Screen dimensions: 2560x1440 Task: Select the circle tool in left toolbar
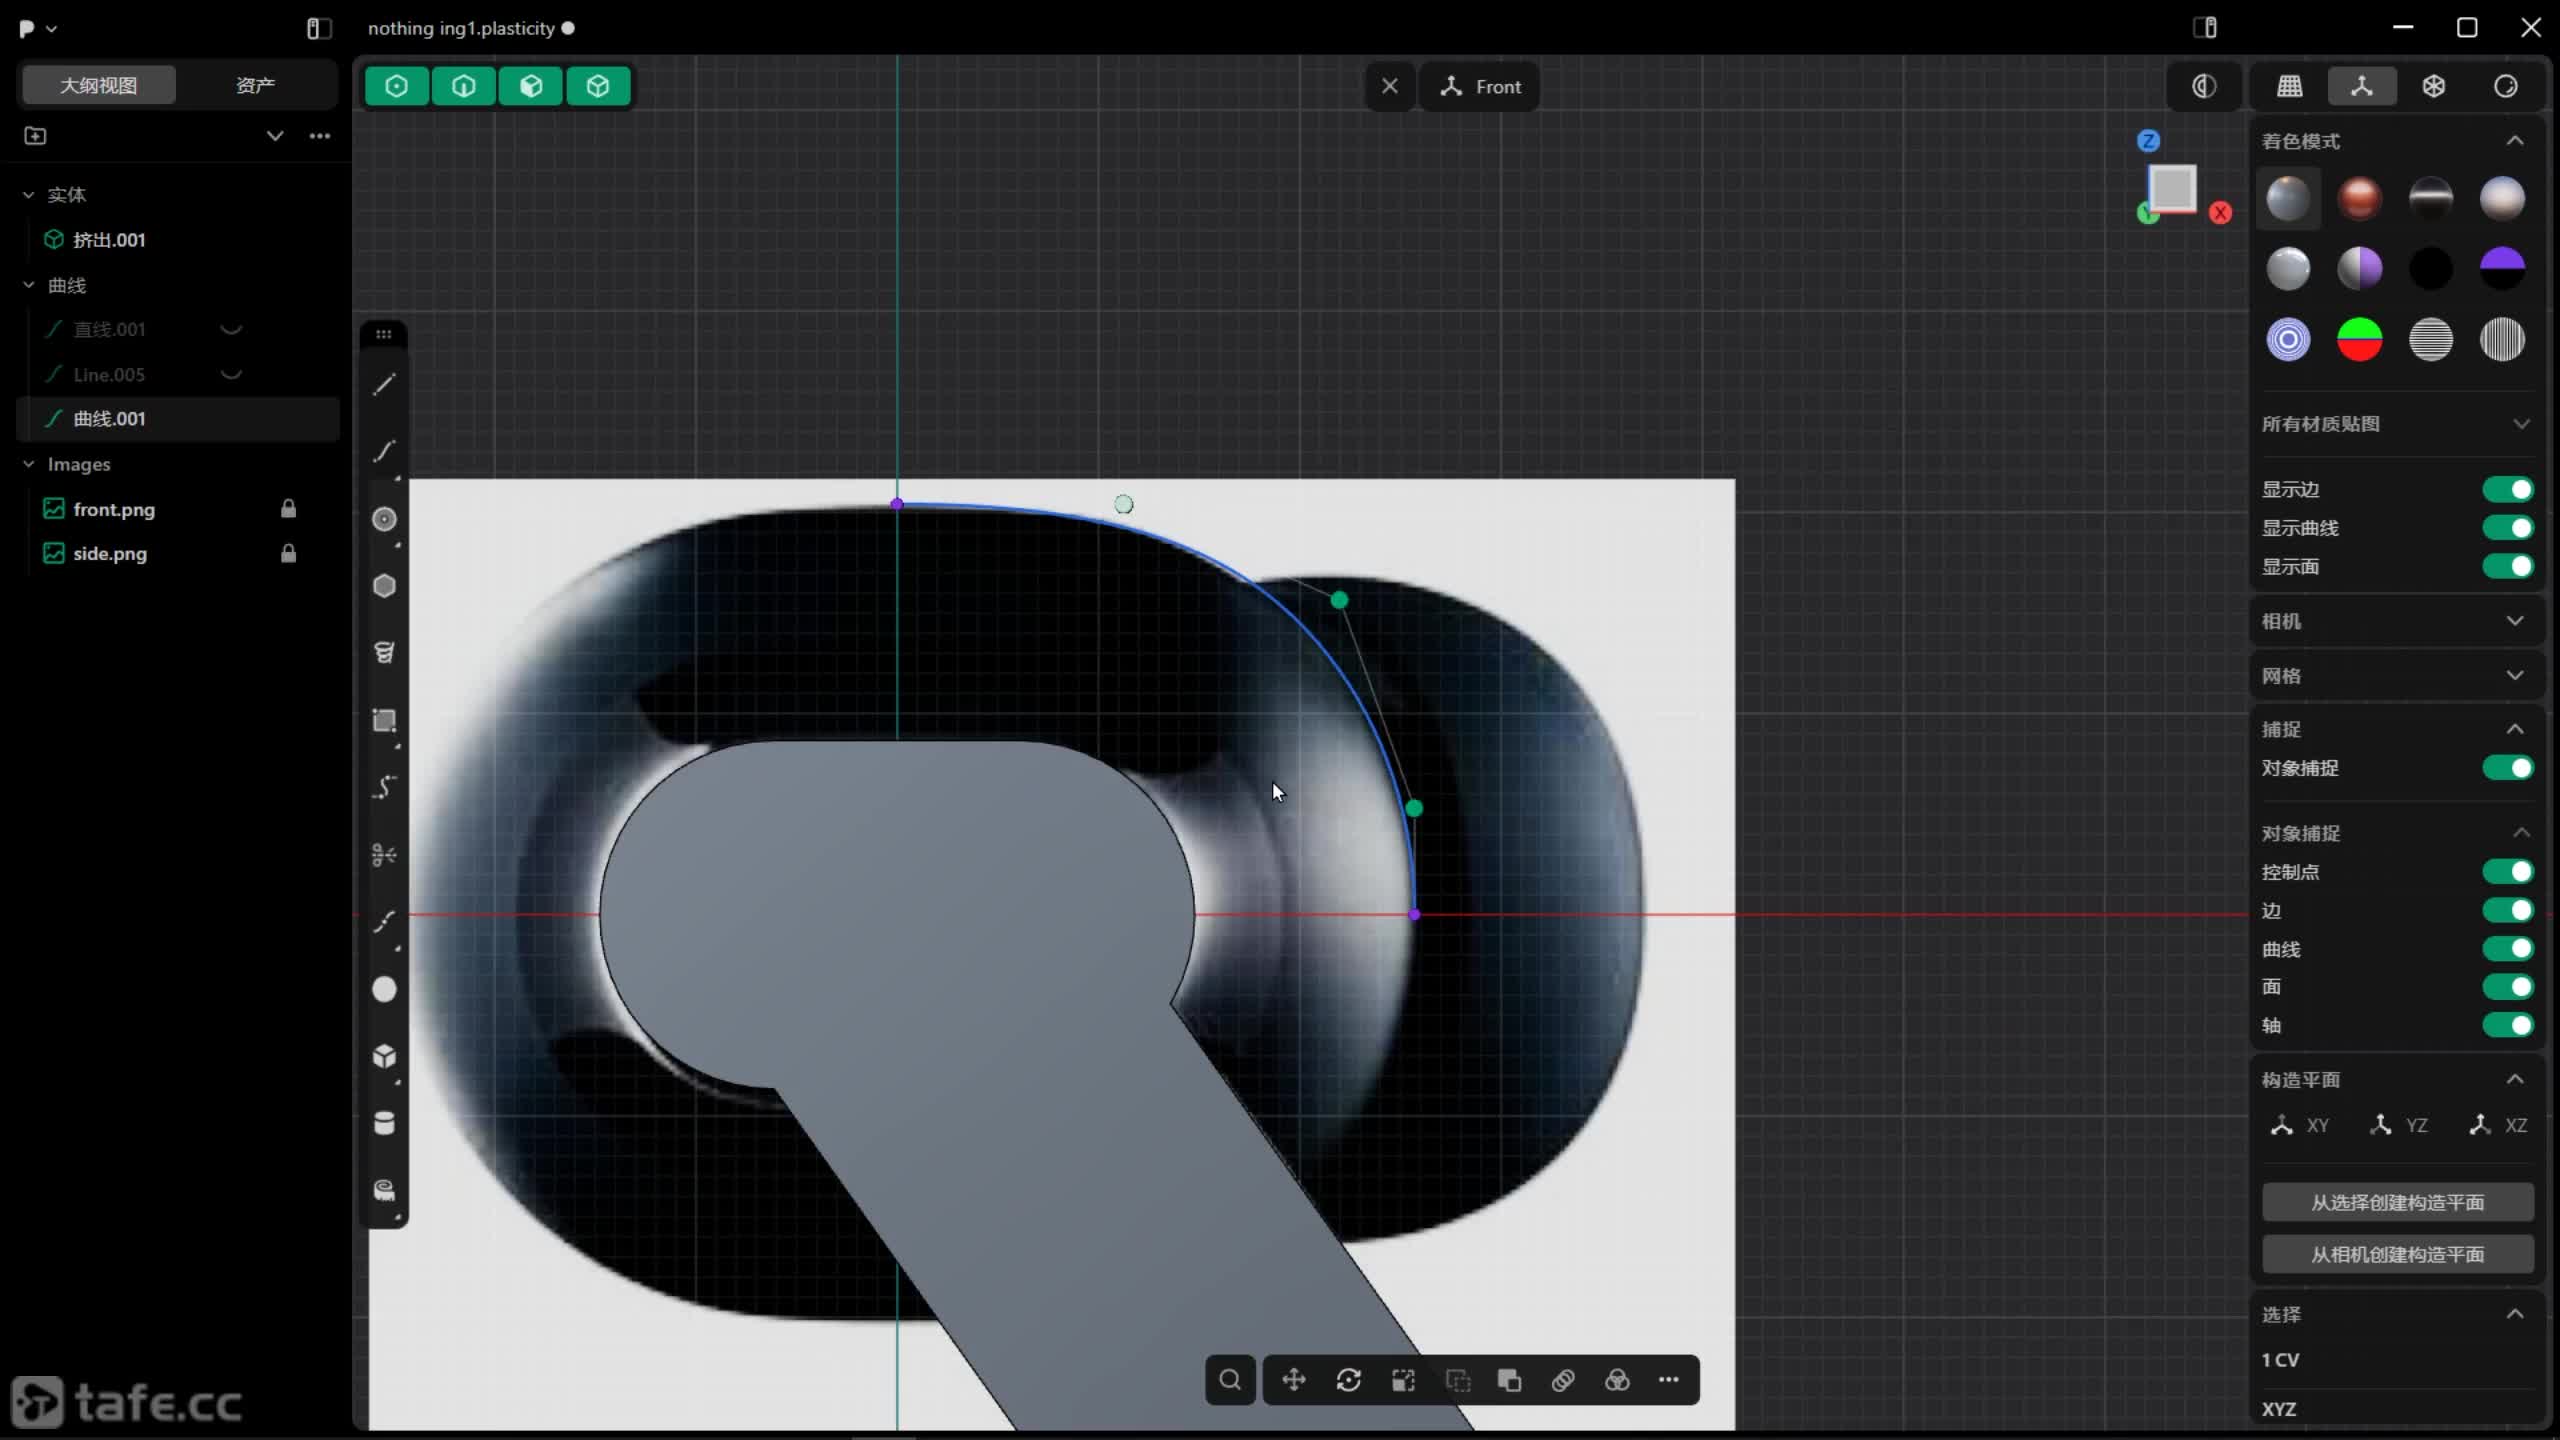(384, 519)
